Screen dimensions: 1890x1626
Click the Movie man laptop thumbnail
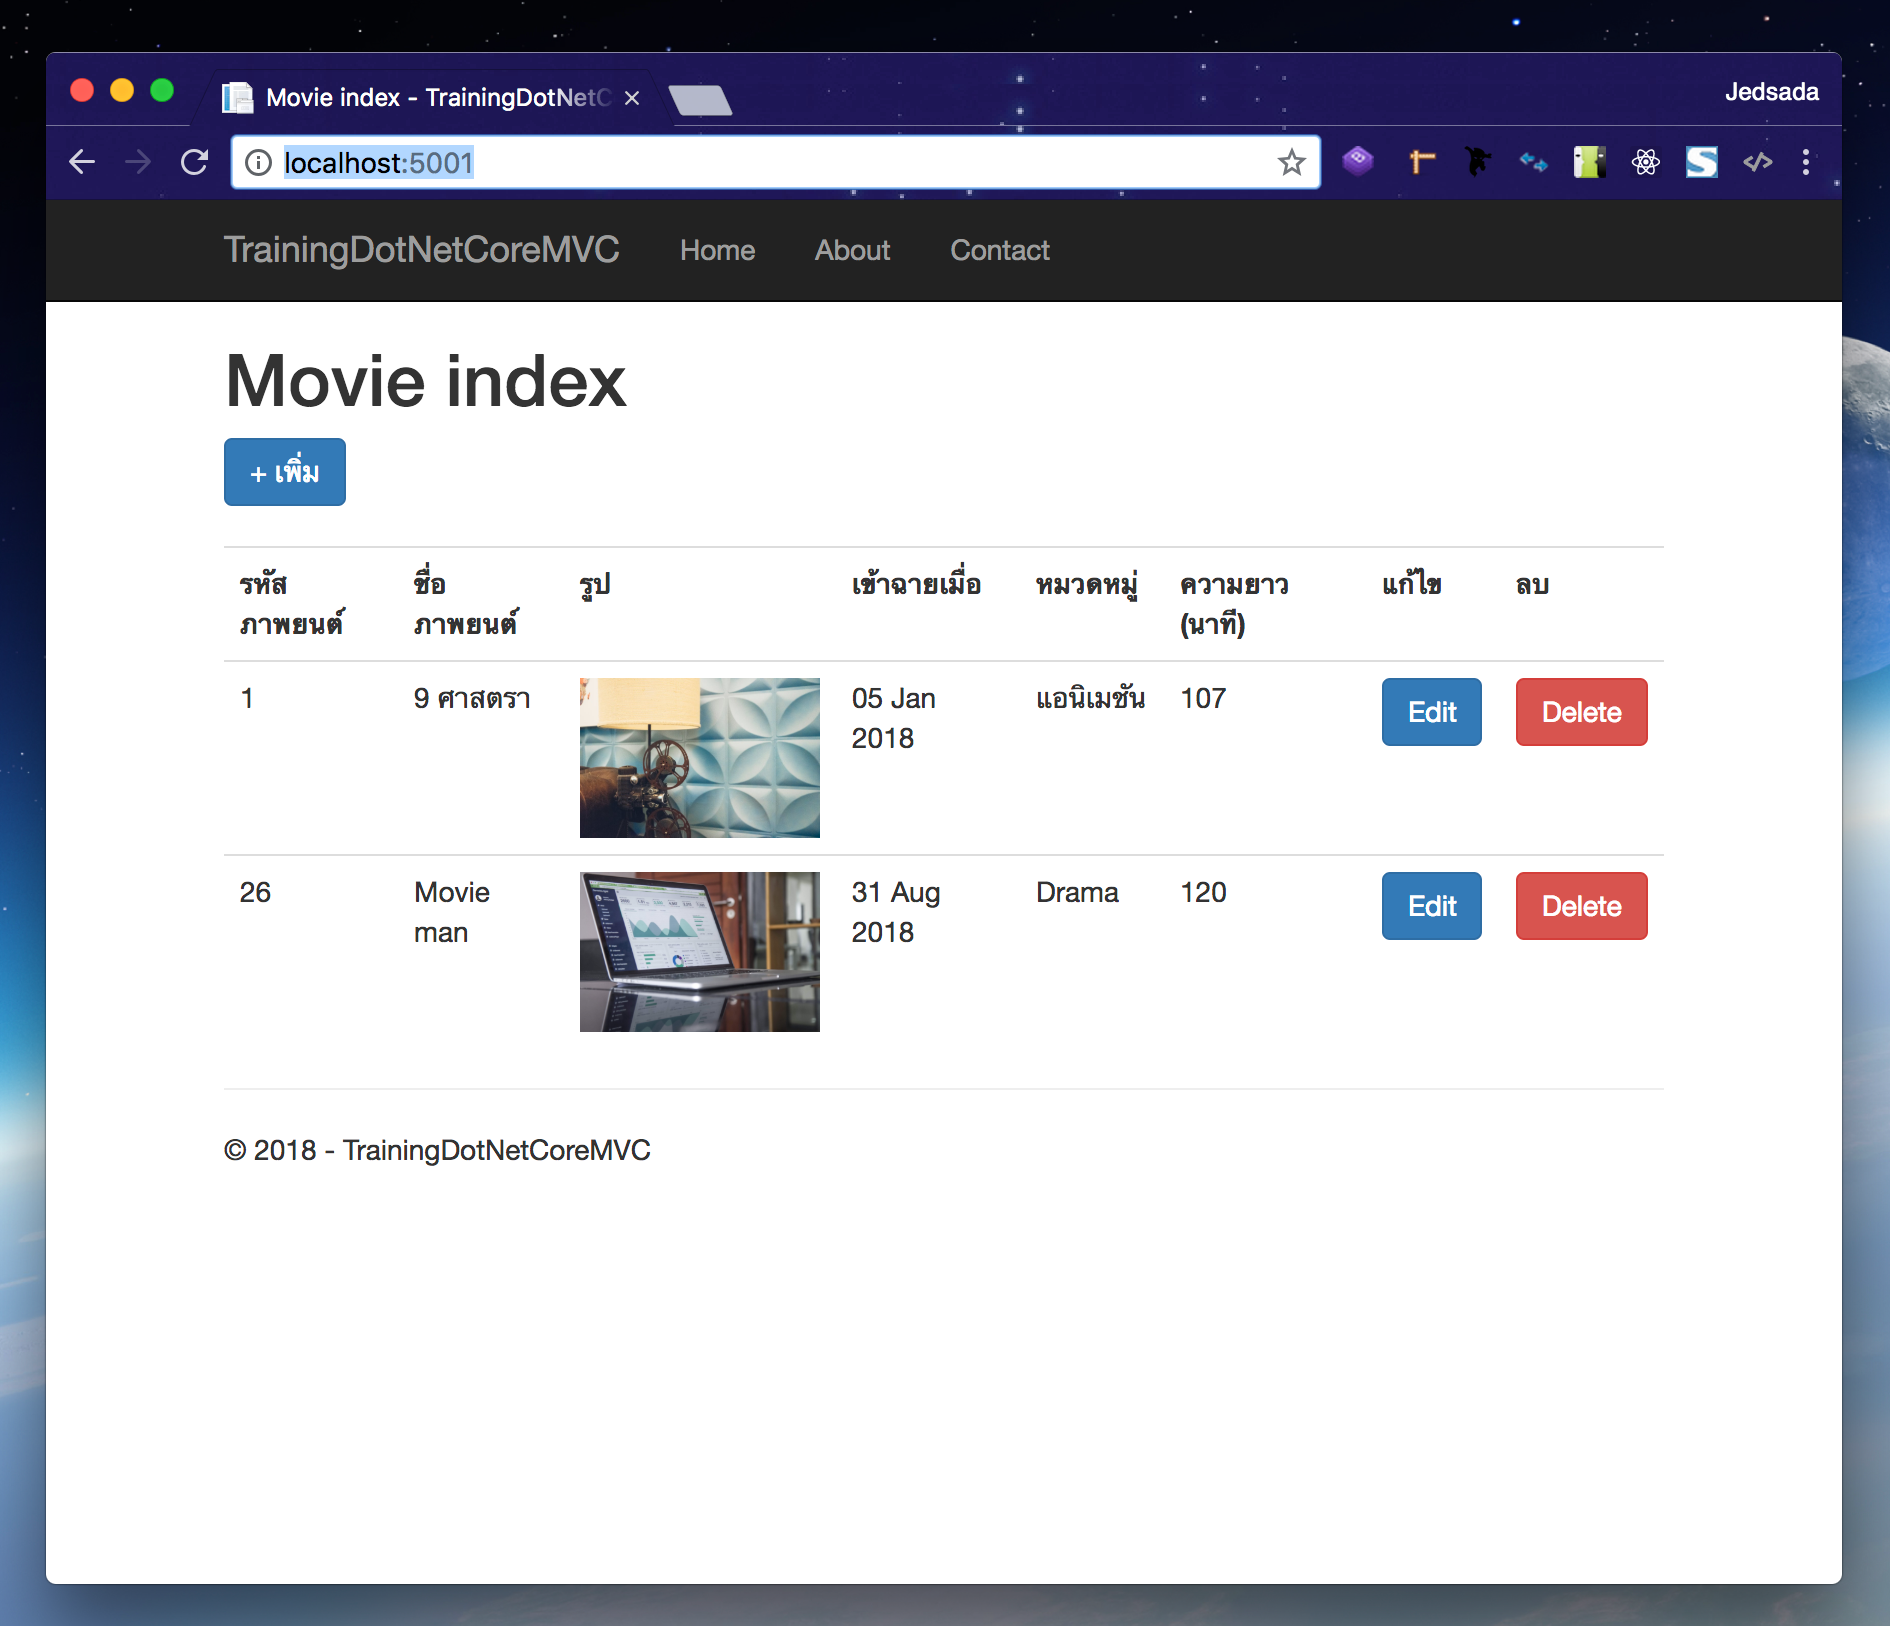pyautogui.click(x=699, y=951)
